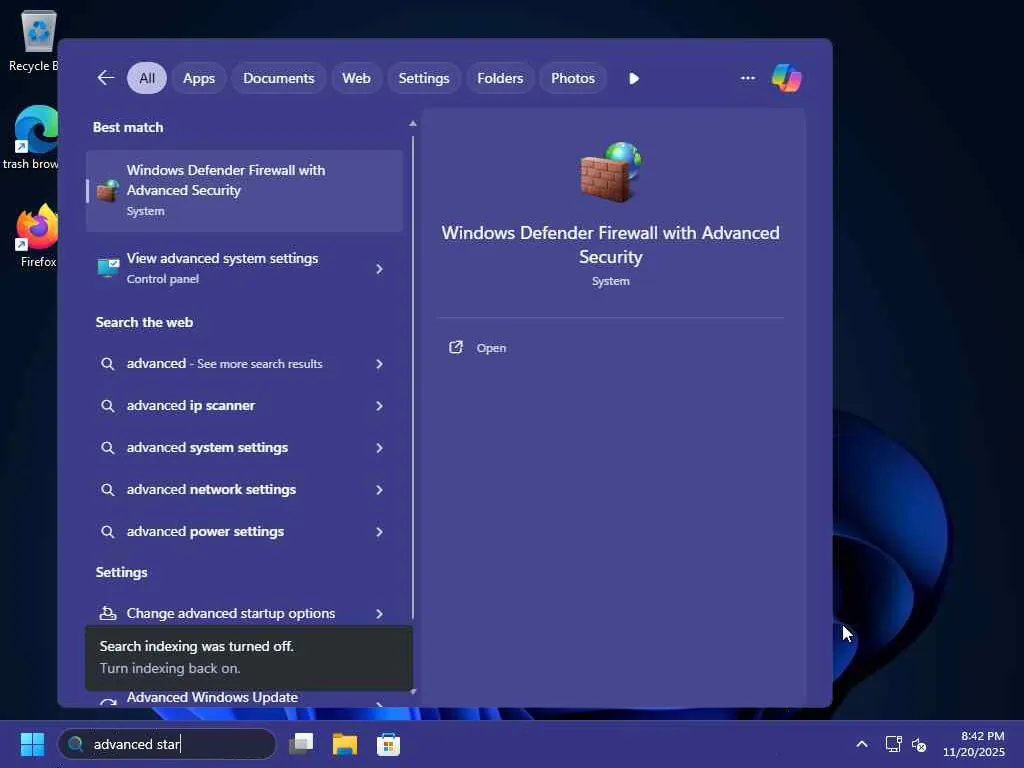Expand the advanced power settings chevron
Screen dimensions: 1024x768
pos(379,532)
